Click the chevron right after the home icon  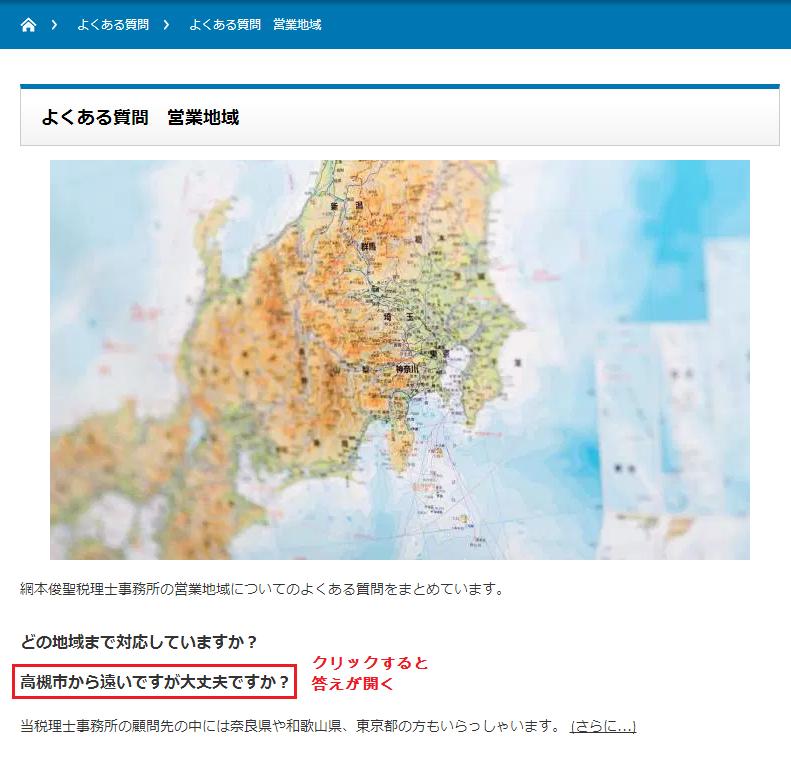click(x=54, y=25)
